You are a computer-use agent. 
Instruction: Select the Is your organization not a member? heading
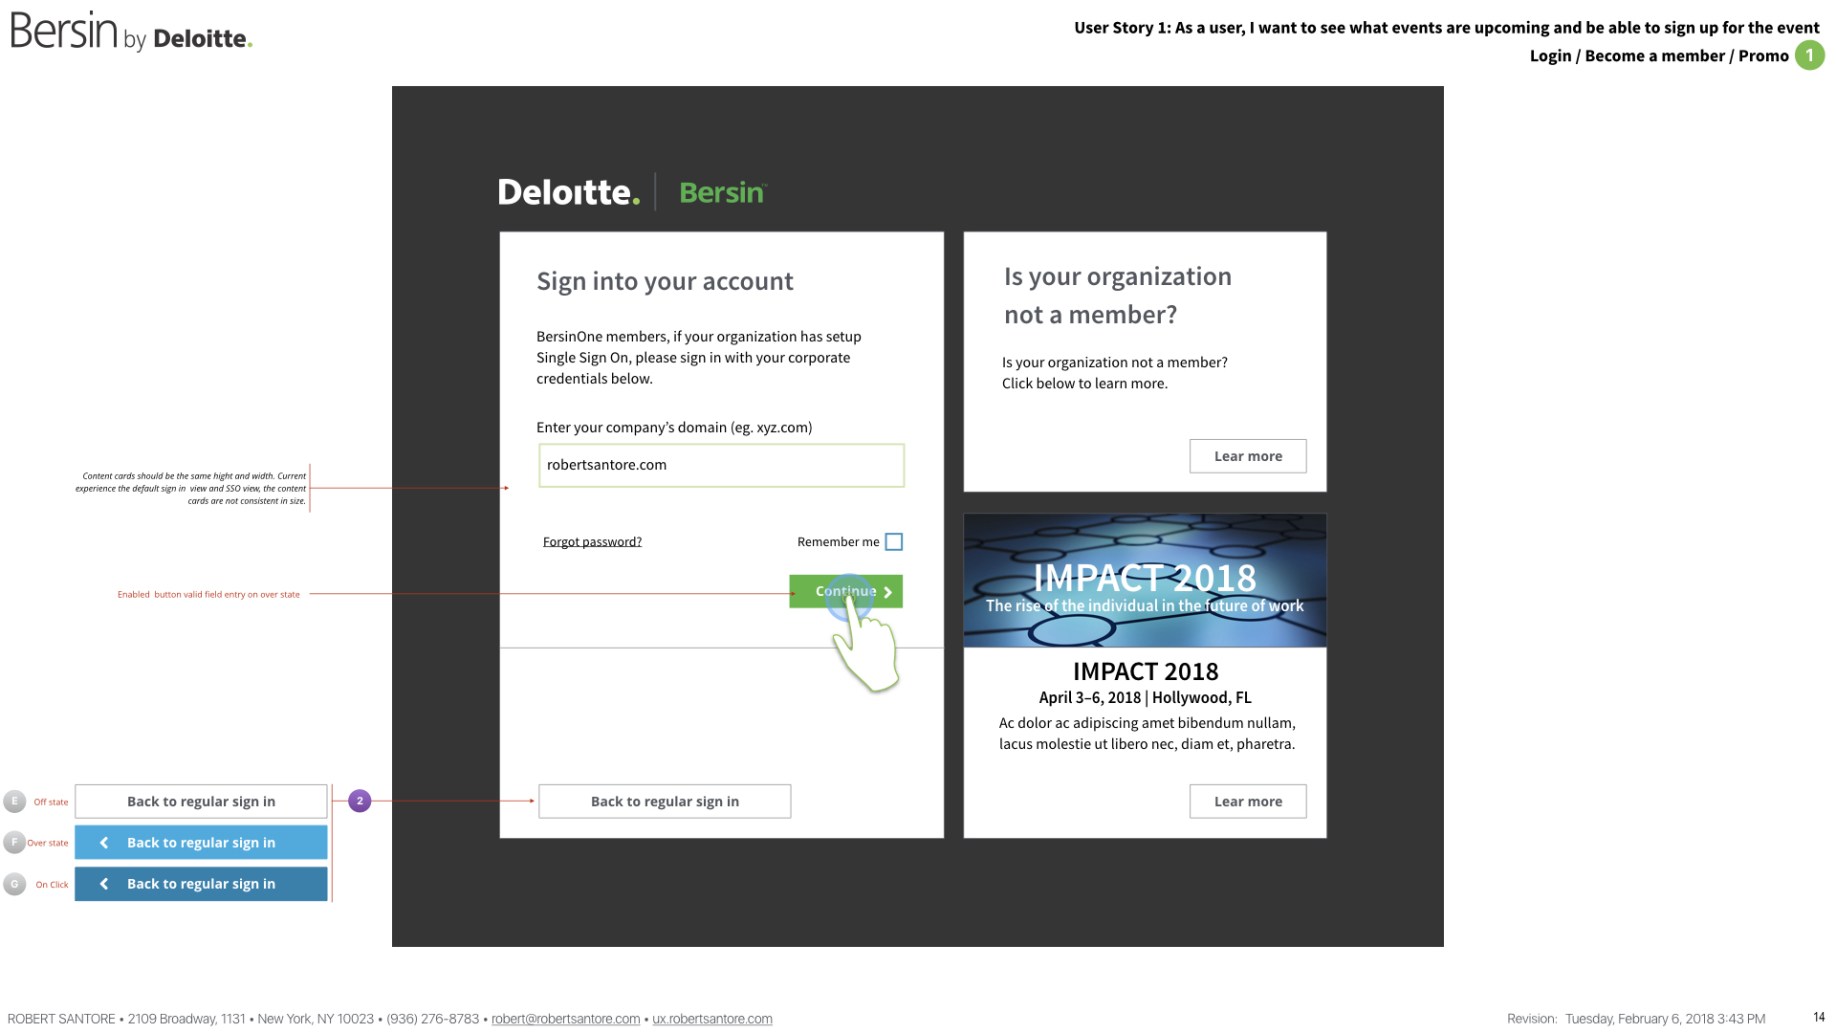(1118, 295)
